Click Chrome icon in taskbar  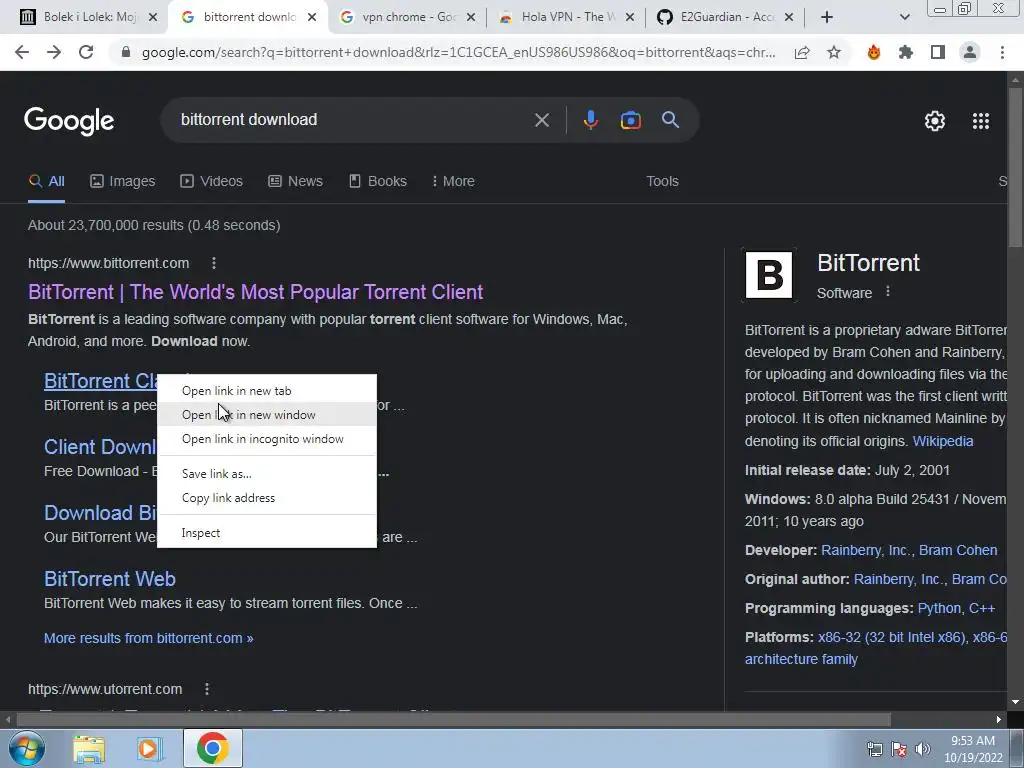tap(212, 748)
